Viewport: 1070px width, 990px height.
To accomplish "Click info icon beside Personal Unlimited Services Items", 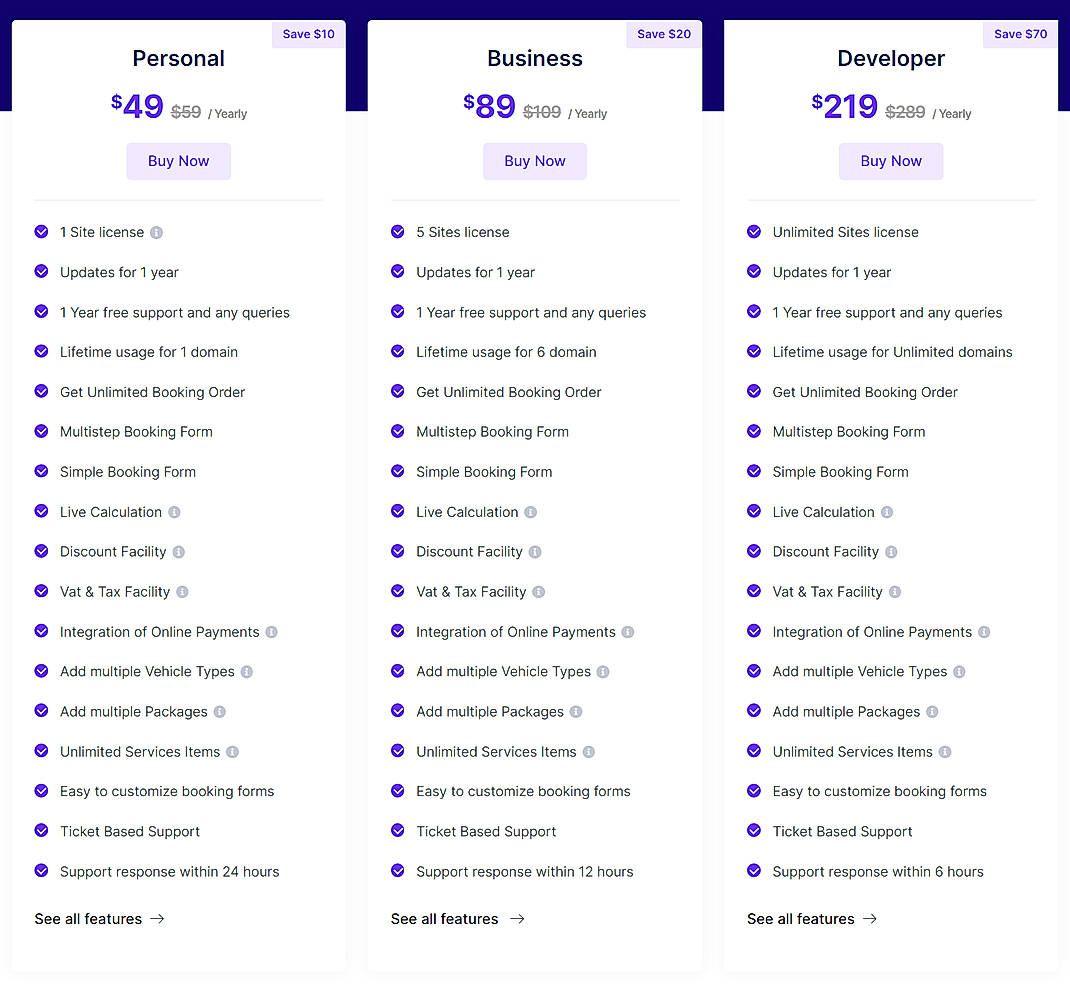I will [x=233, y=752].
